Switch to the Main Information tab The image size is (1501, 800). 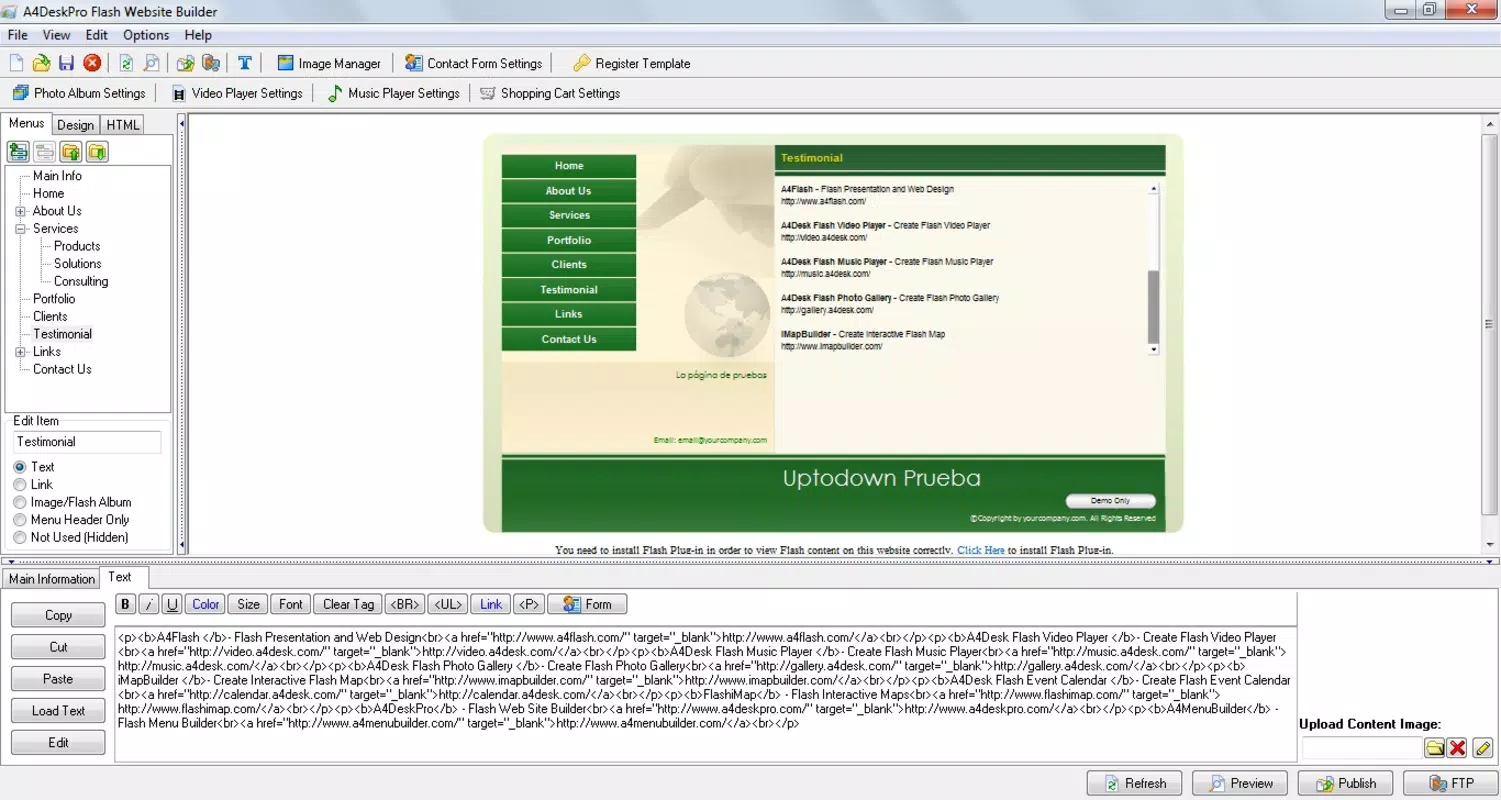click(x=51, y=579)
